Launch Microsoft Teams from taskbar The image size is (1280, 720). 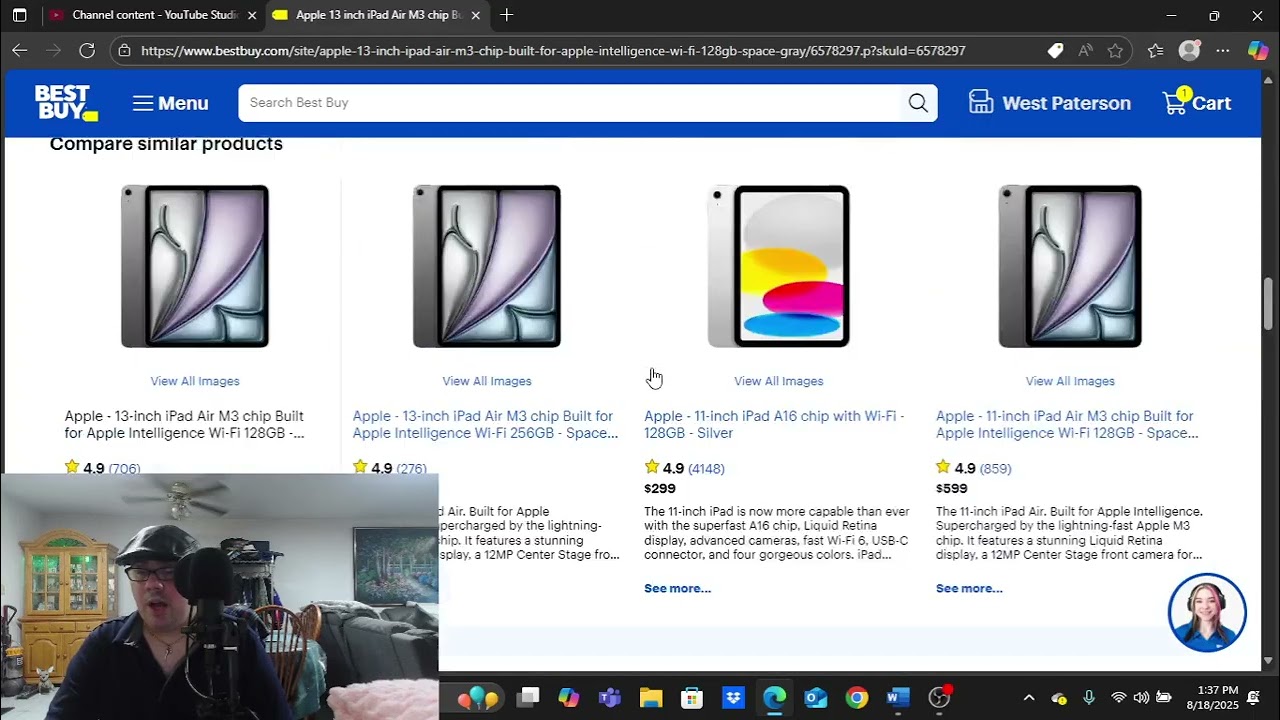coord(610,697)
